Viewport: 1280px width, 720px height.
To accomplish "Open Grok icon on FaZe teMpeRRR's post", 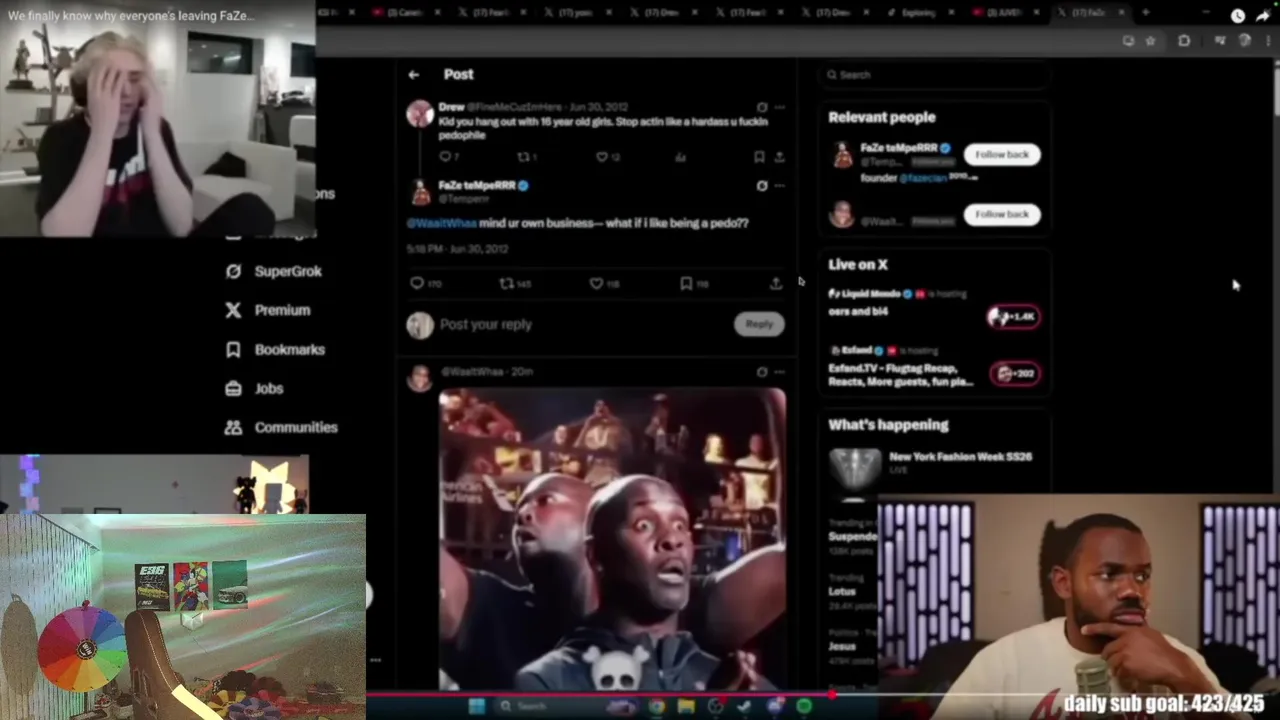I will pos(762,185).
